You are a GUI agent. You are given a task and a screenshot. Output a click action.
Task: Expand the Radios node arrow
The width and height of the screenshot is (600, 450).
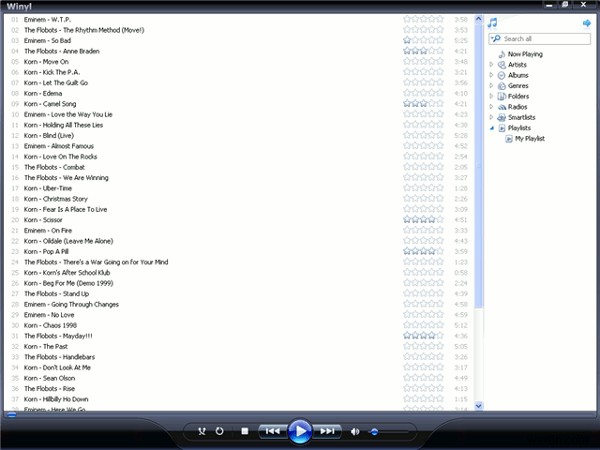pyautogui.click(x=492, y=107)
